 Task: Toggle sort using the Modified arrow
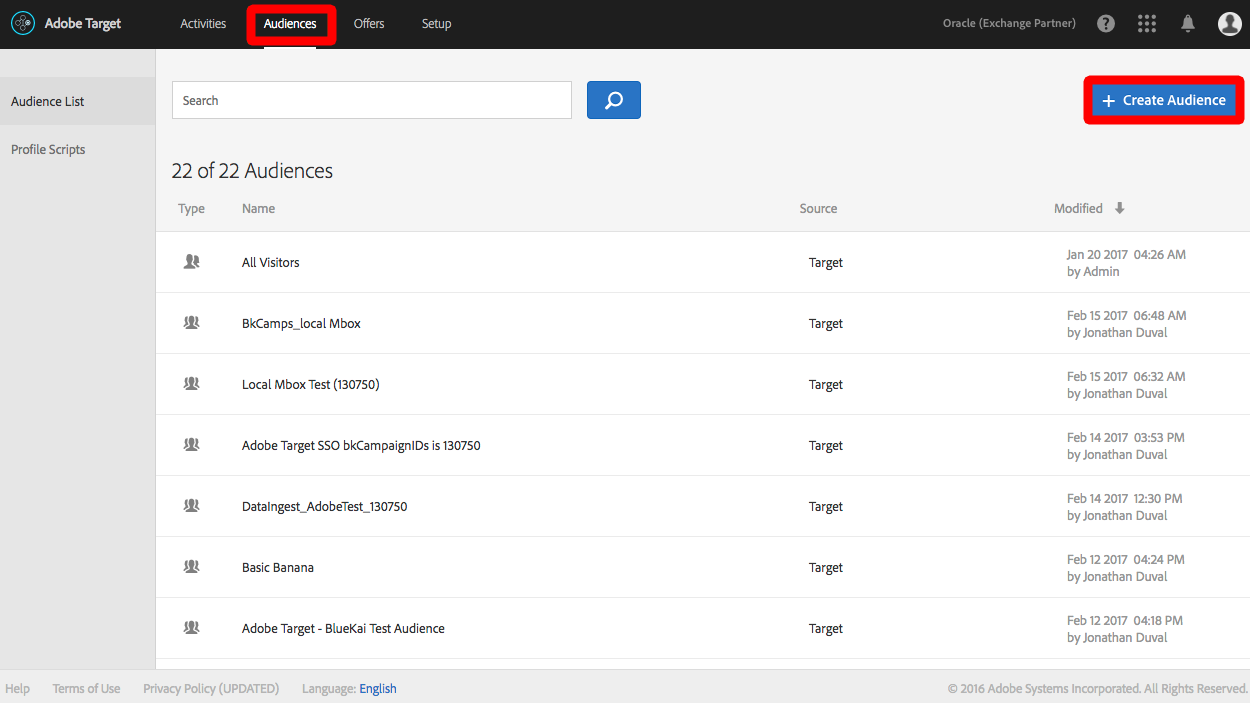1120,208
